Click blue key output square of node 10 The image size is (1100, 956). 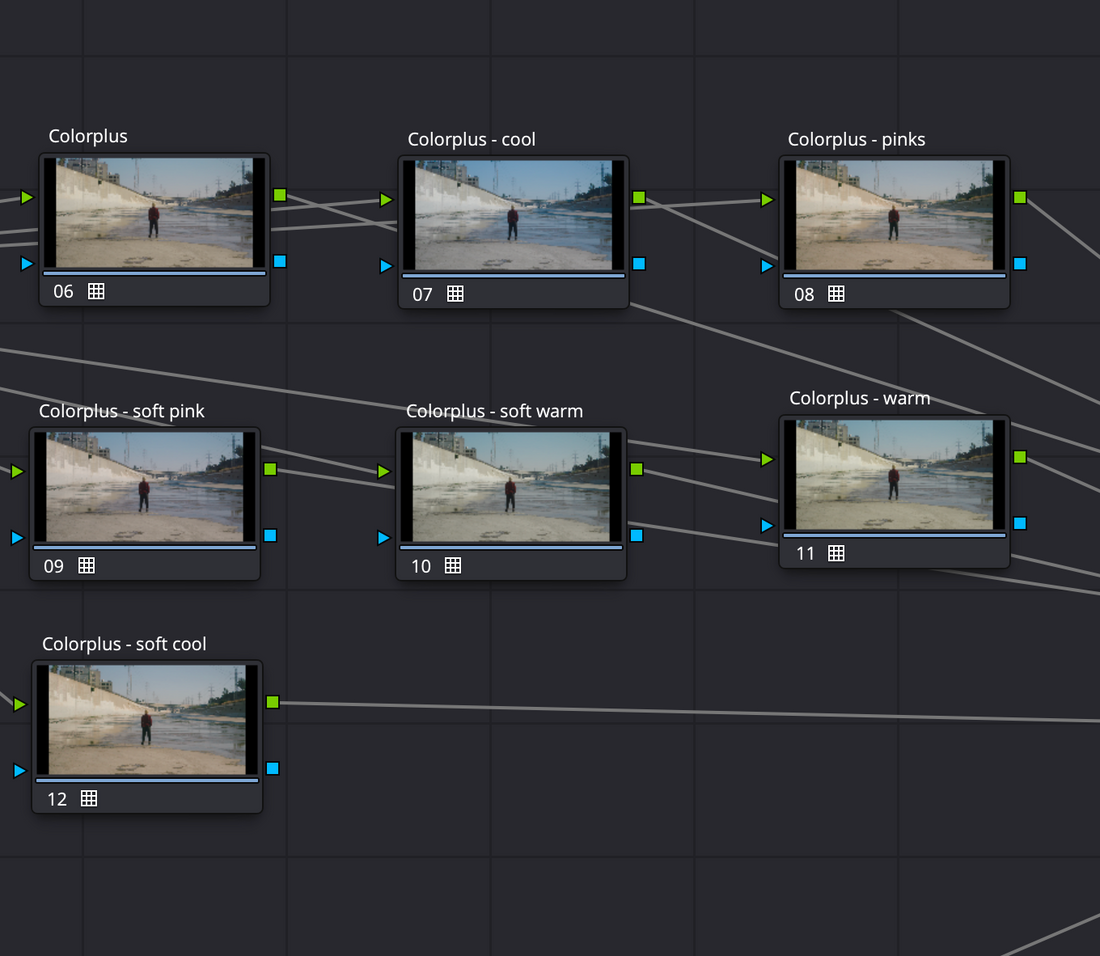click(x=637, y=536)
